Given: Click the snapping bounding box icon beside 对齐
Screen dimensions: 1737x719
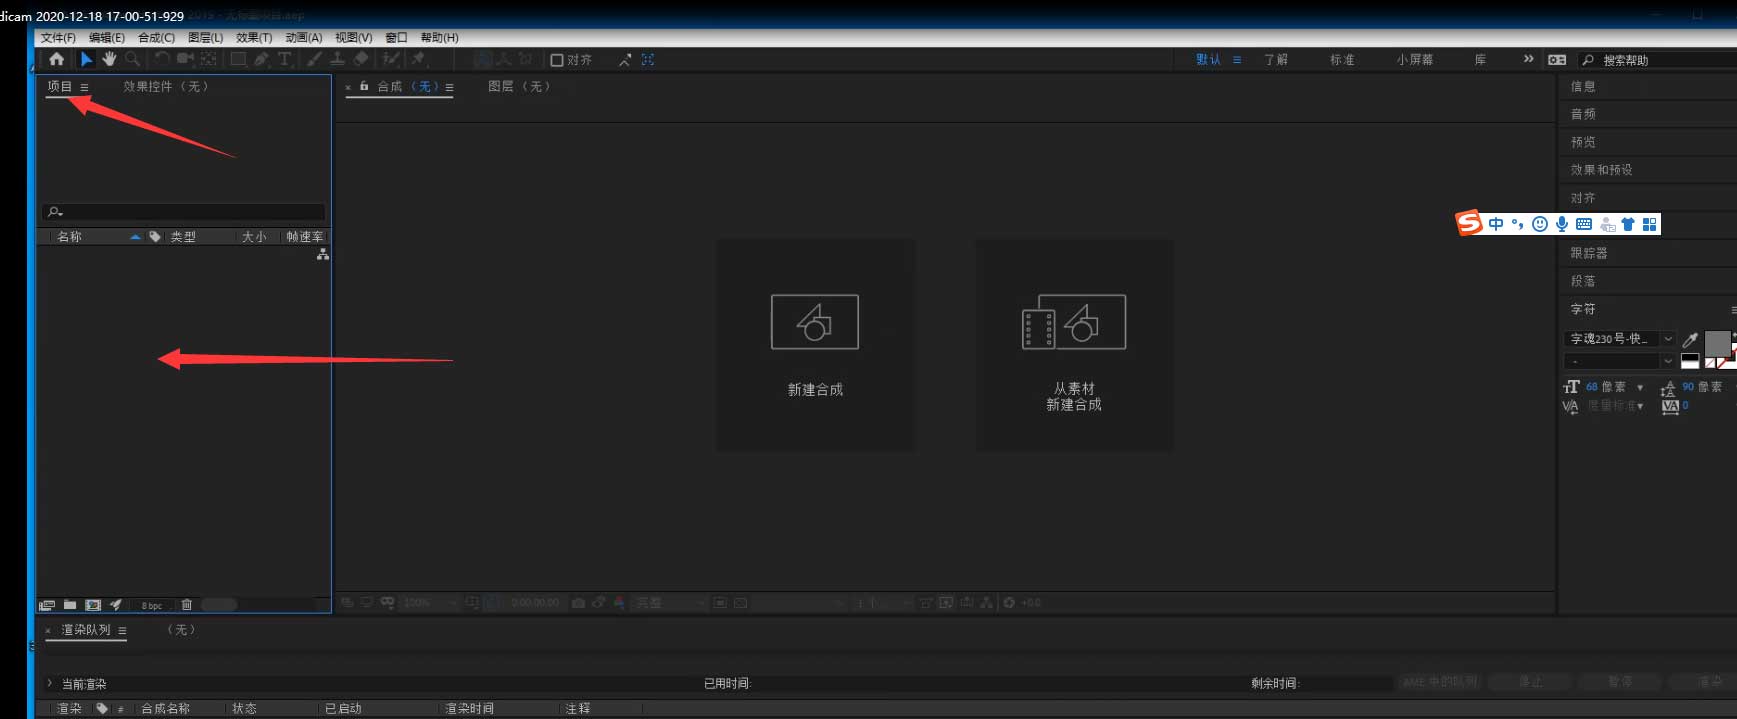Looking at the screenshot, I should 648,60.
